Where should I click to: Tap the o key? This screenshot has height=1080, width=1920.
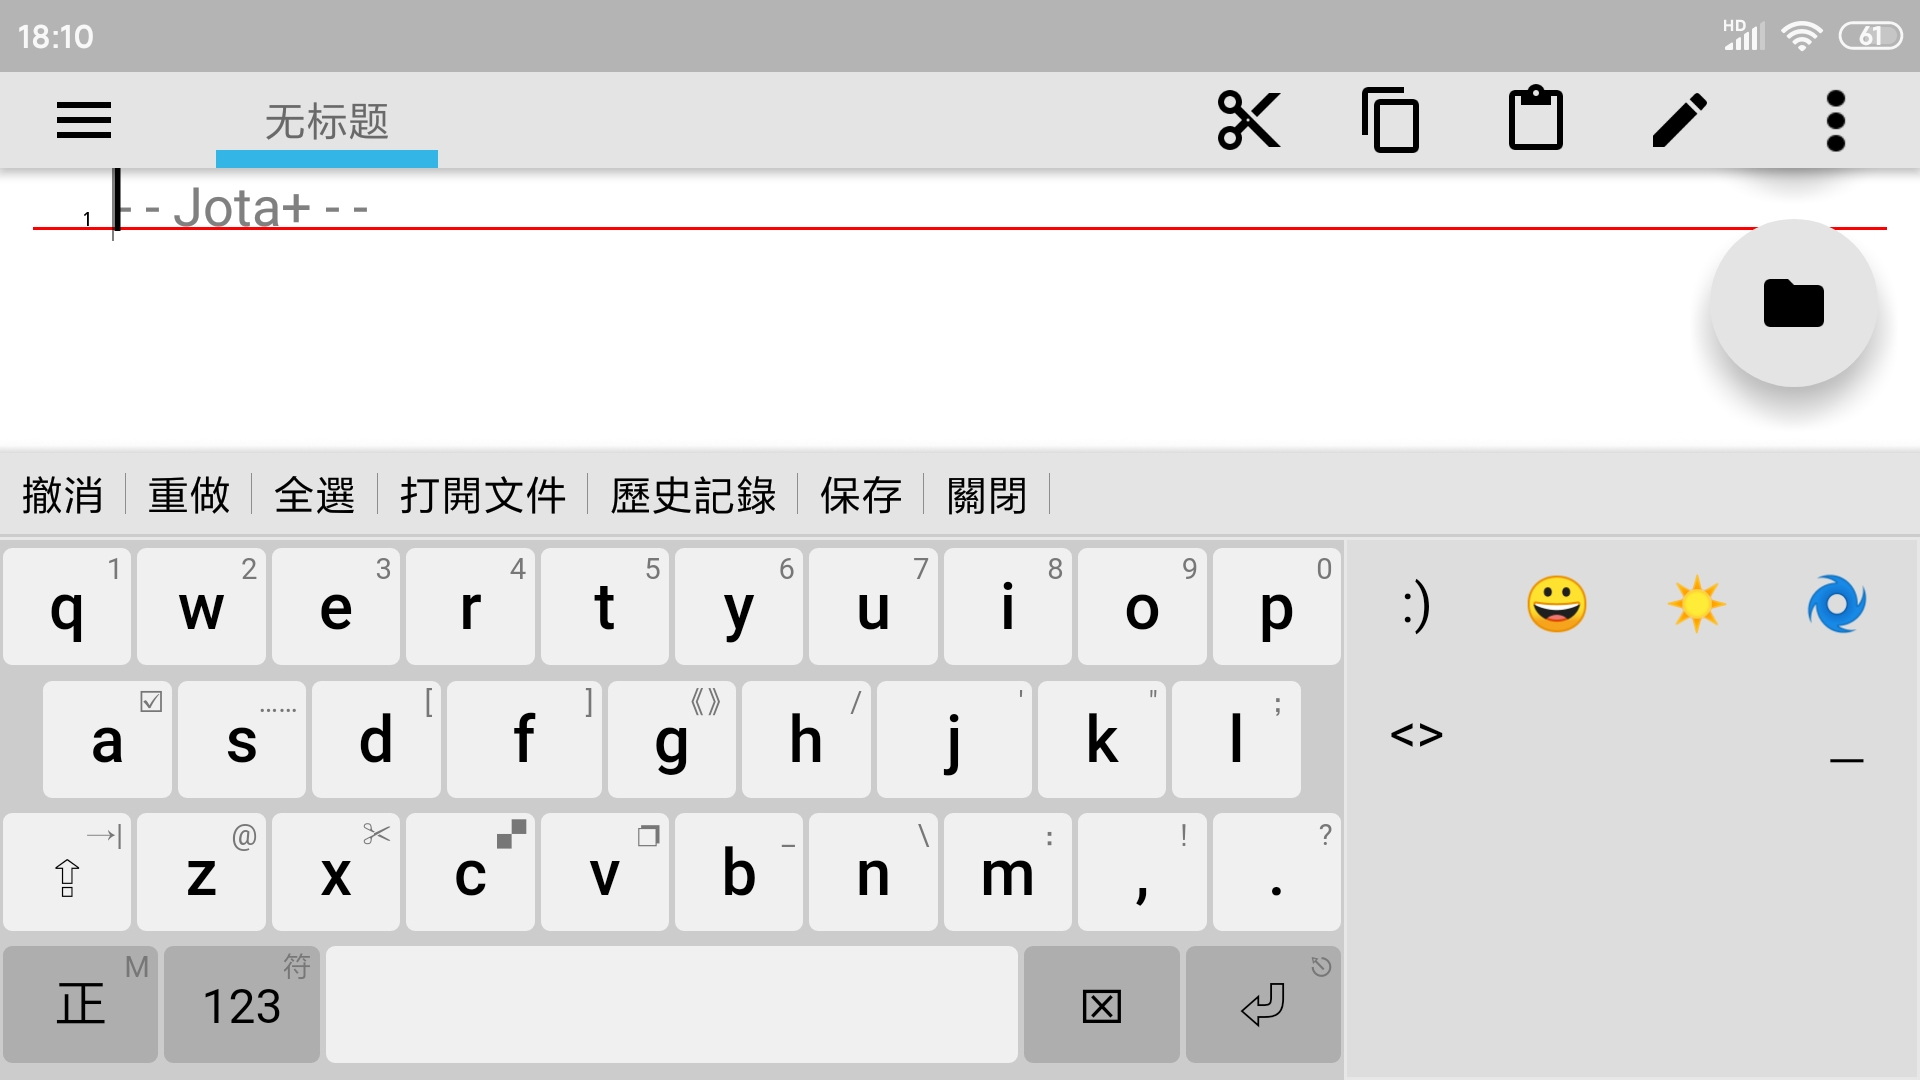[x=1142, y=607]
